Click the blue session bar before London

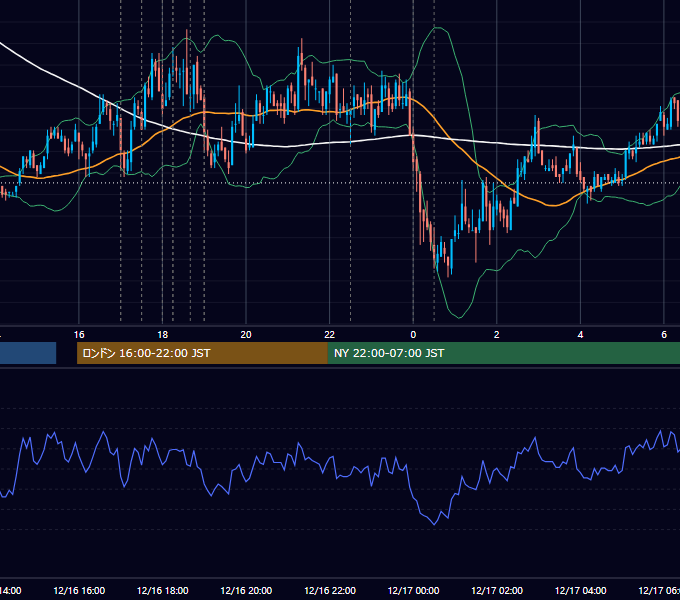pyautogui.click(x=28, y=353)
